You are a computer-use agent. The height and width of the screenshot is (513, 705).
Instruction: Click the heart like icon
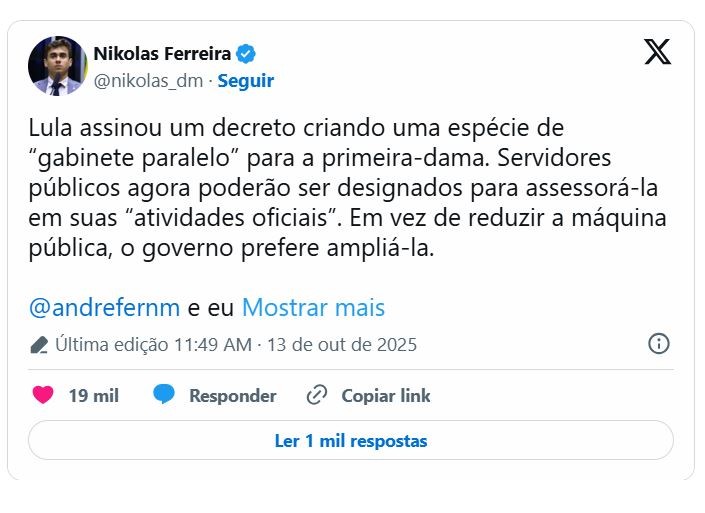(43, 395)
